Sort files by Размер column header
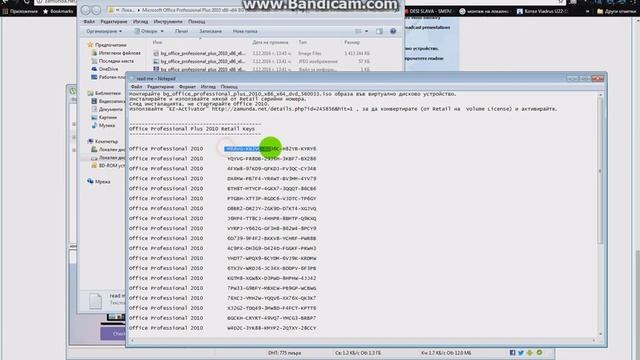The height and width of the screenshot is (360, 640). [x=352, y=42]
